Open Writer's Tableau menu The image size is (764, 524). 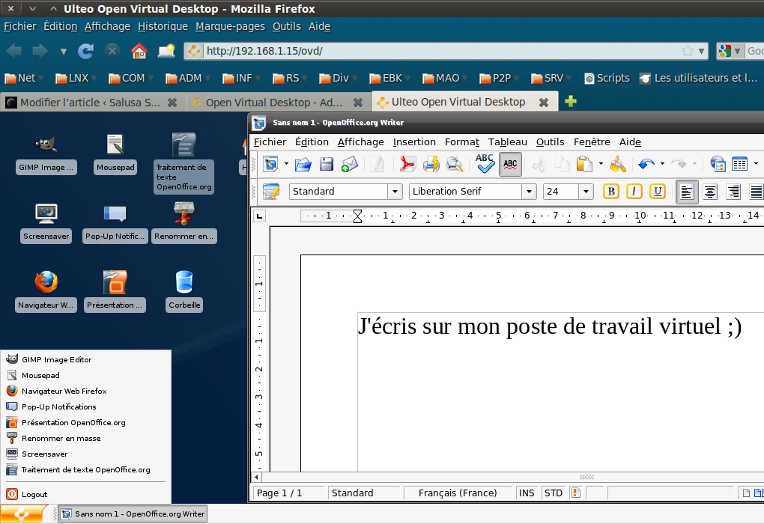(508, 142)
